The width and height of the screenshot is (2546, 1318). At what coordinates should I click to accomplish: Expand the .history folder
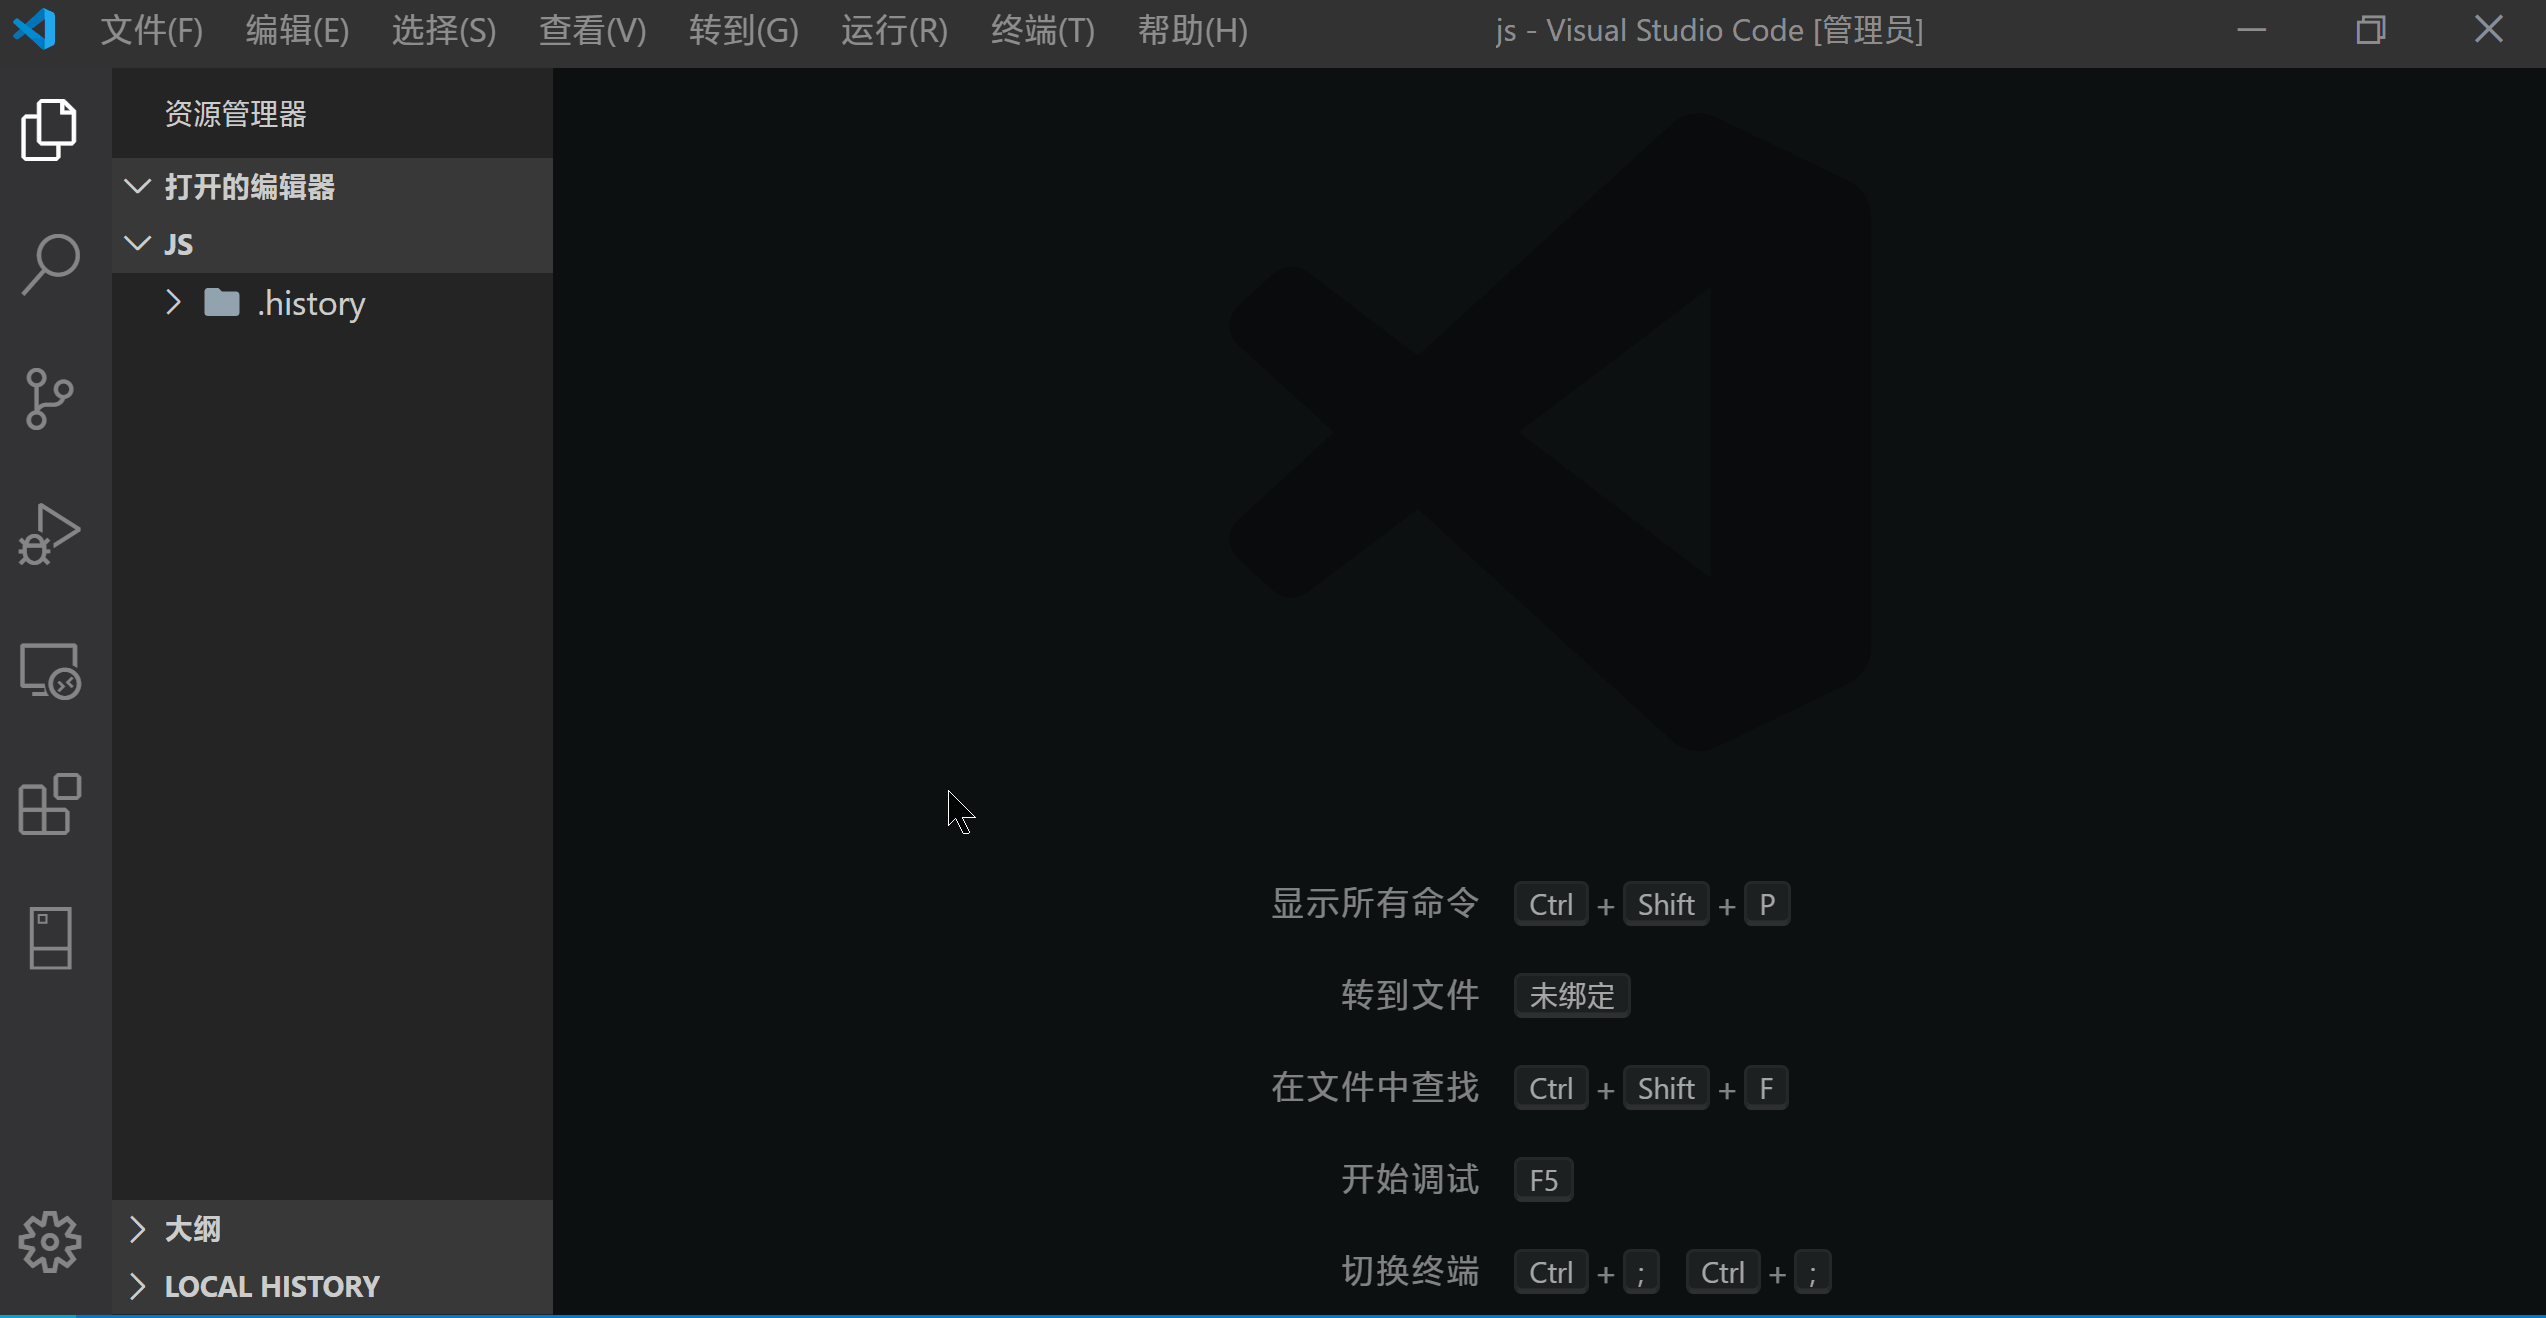tap(310, 303)
